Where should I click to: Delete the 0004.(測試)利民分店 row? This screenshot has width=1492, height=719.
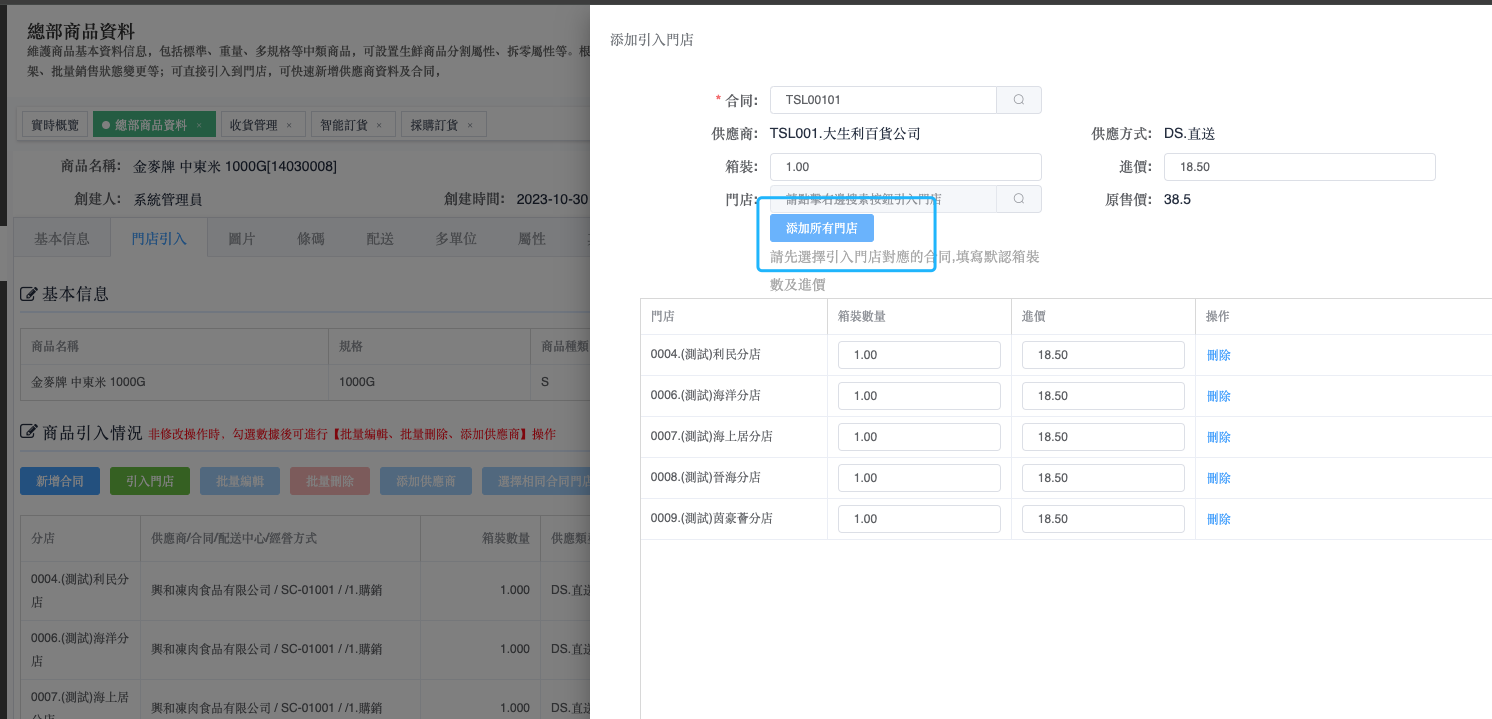1218,355
